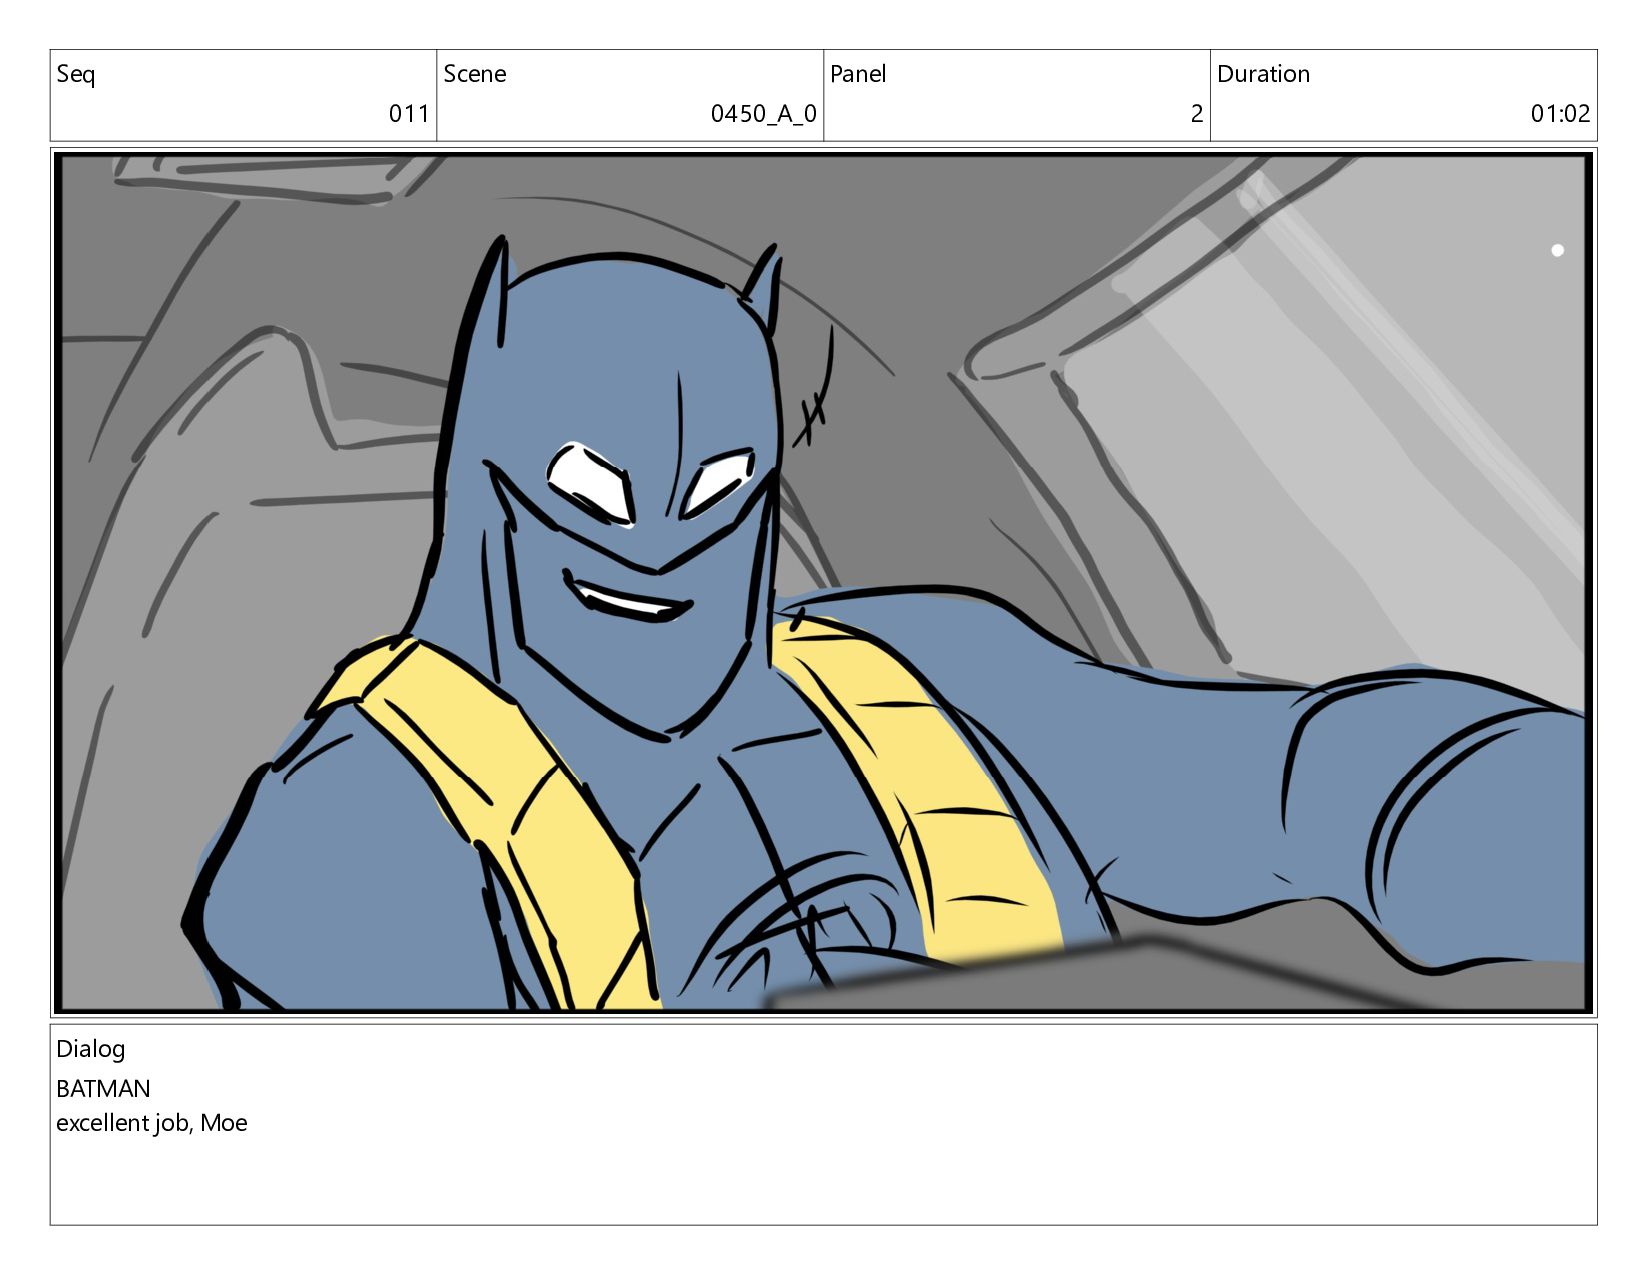The image size is (1650, 1275).
Task: Select the Scene label
Action: pyautogui.click(x=475, y=74)
